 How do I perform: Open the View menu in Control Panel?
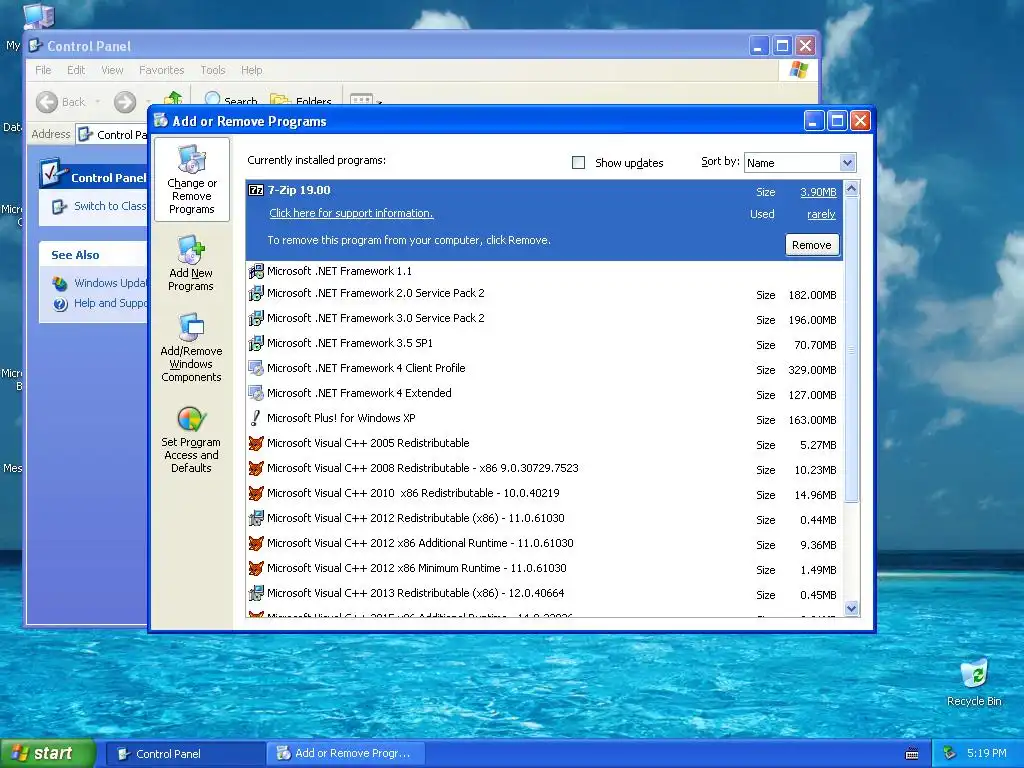point(112,70)
